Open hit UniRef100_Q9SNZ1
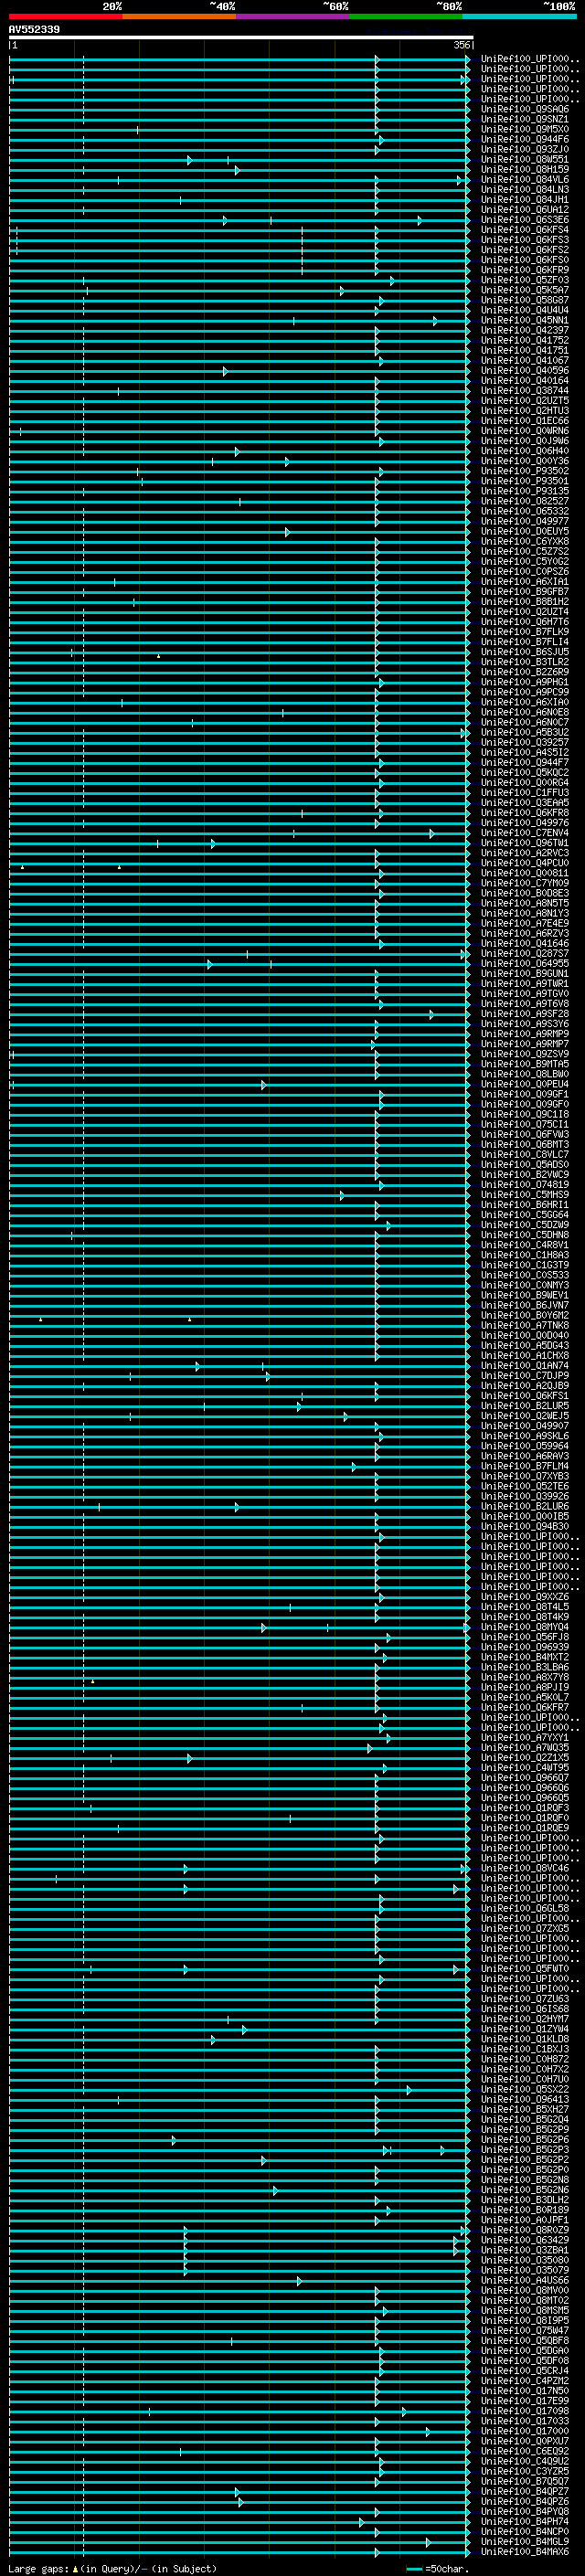 point(525,119)
